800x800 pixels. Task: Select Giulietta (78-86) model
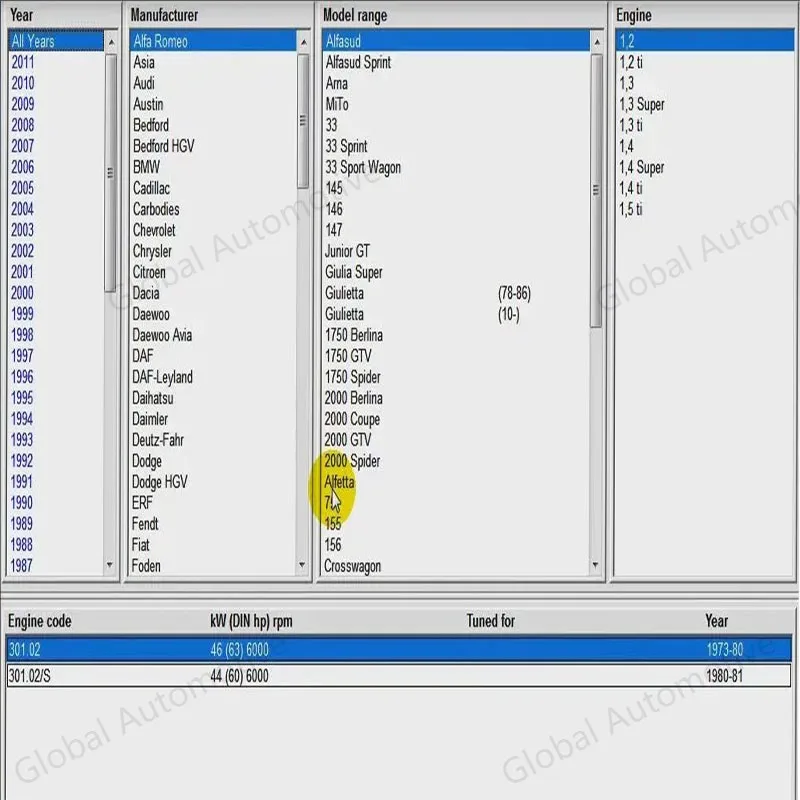tap(428, 293)
